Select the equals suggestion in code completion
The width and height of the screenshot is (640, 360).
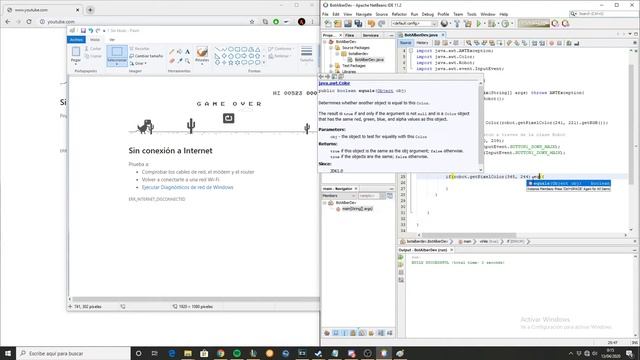tap(569, 183)
